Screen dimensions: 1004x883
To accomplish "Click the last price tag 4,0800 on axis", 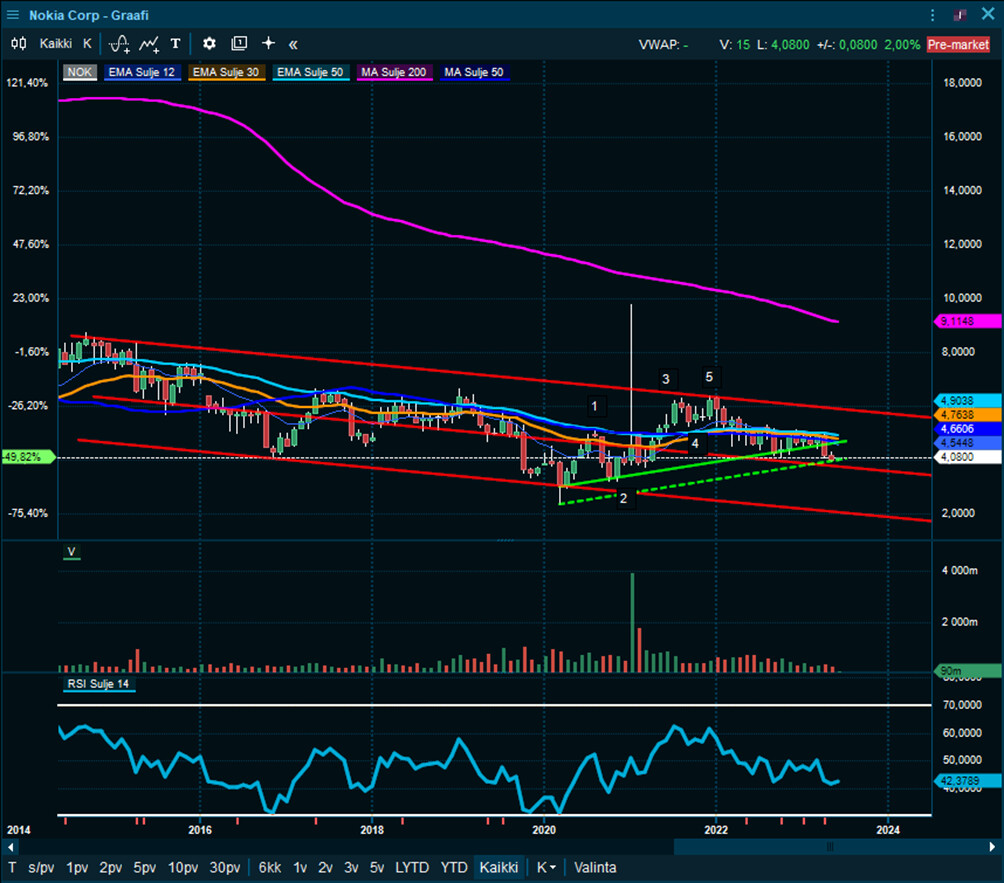I will [x=967, y=457].
